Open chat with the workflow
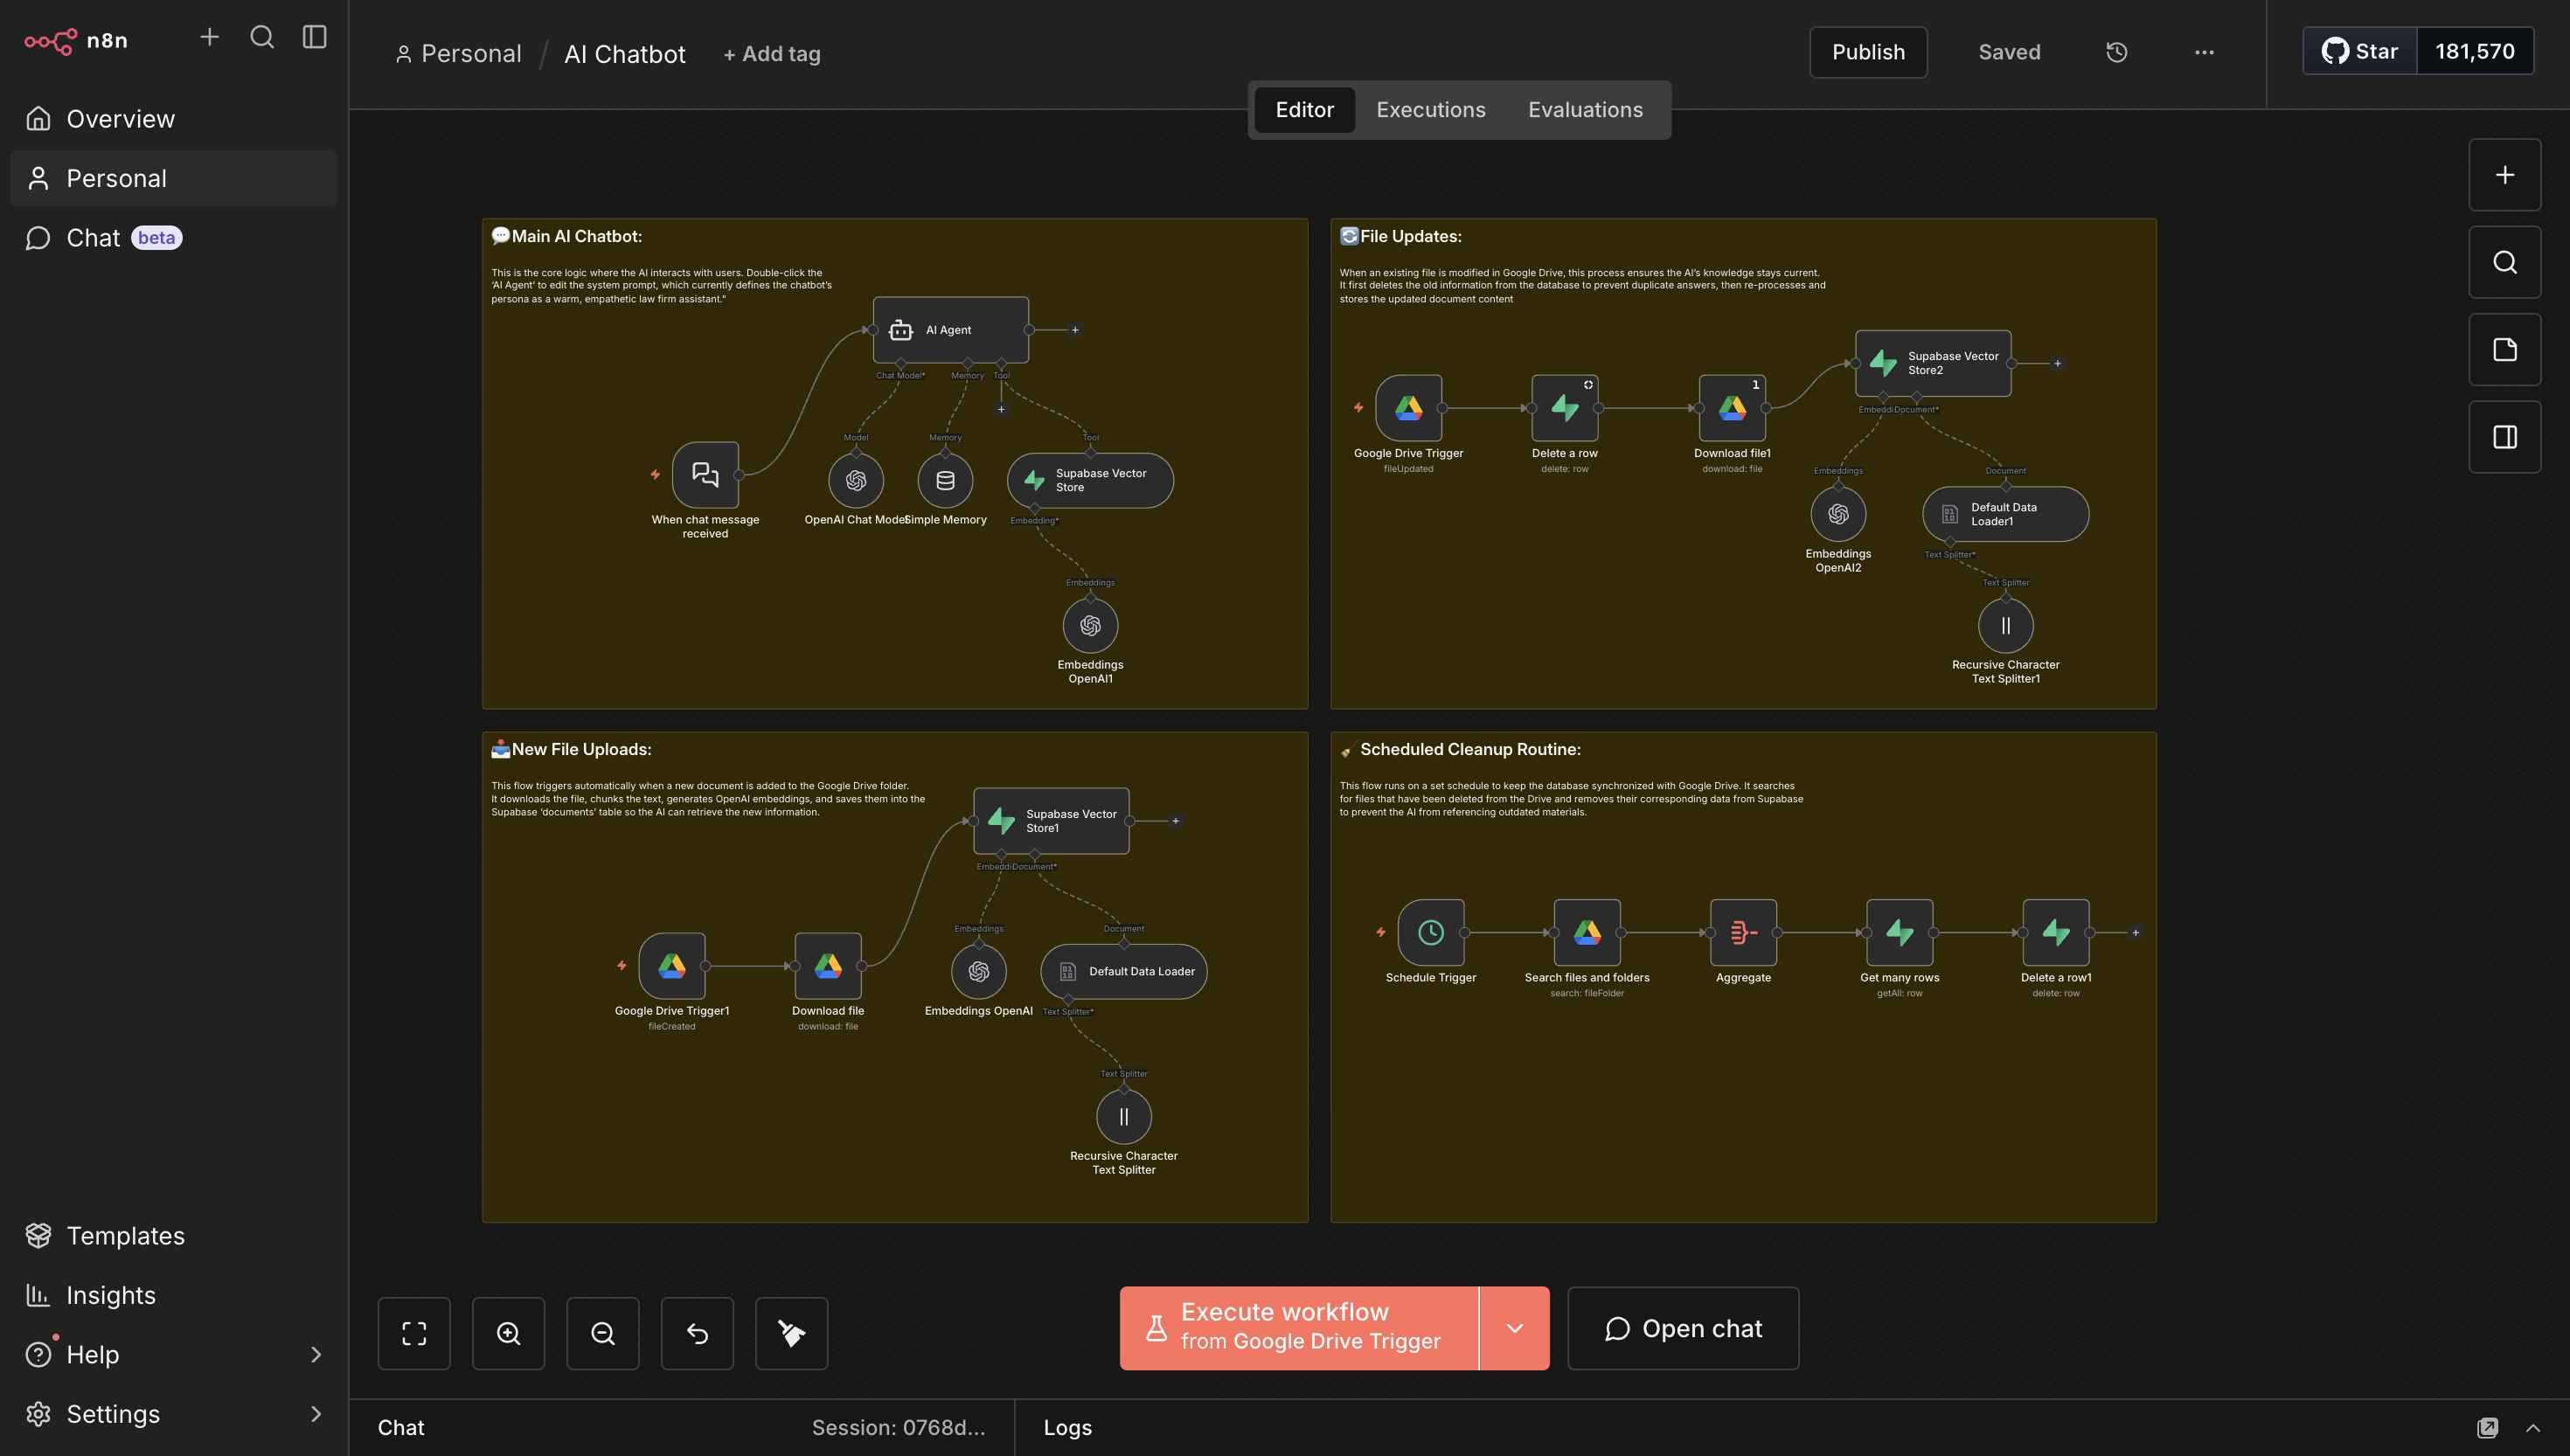The height and width of the screenshot is (1456, 2570). click(x=1682, y=1328)
